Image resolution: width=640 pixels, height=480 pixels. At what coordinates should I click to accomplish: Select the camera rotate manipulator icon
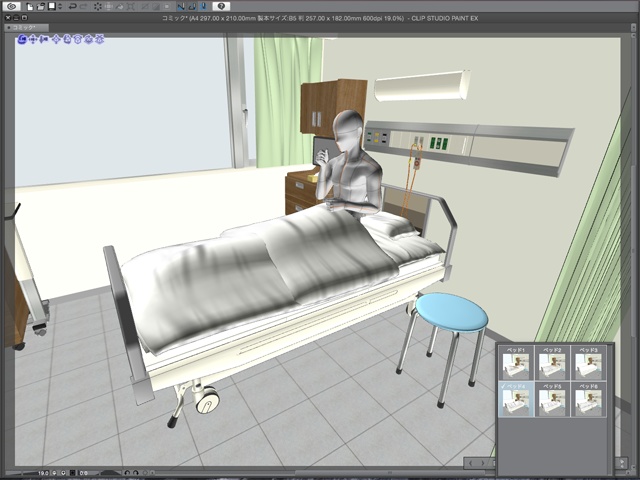(x=22, y=39)
